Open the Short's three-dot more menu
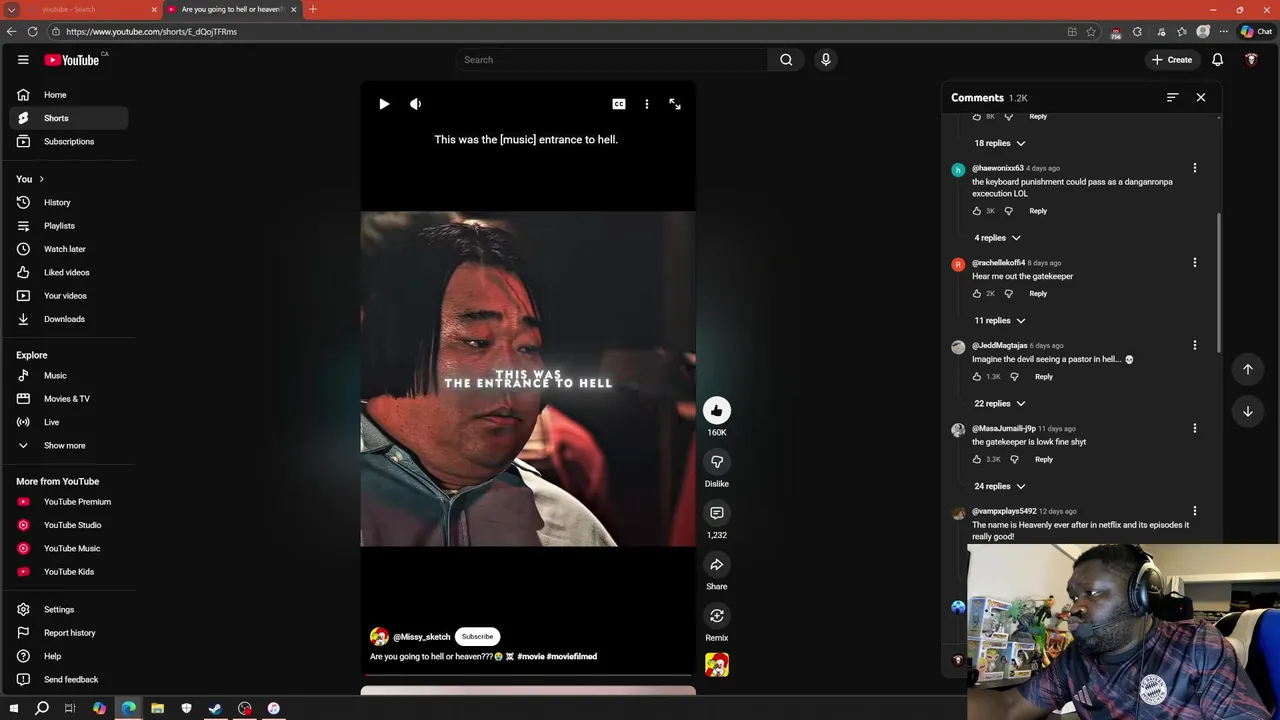 (647, 104)
